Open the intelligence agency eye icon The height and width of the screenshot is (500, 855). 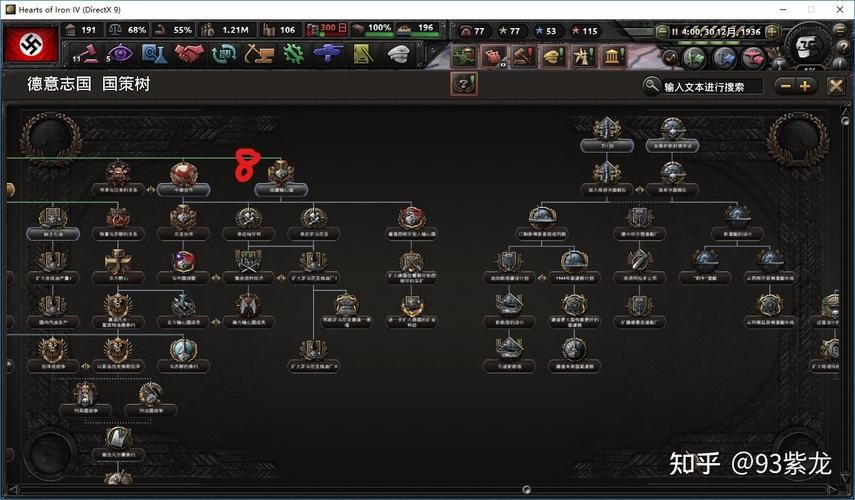[x=119, y=53]
